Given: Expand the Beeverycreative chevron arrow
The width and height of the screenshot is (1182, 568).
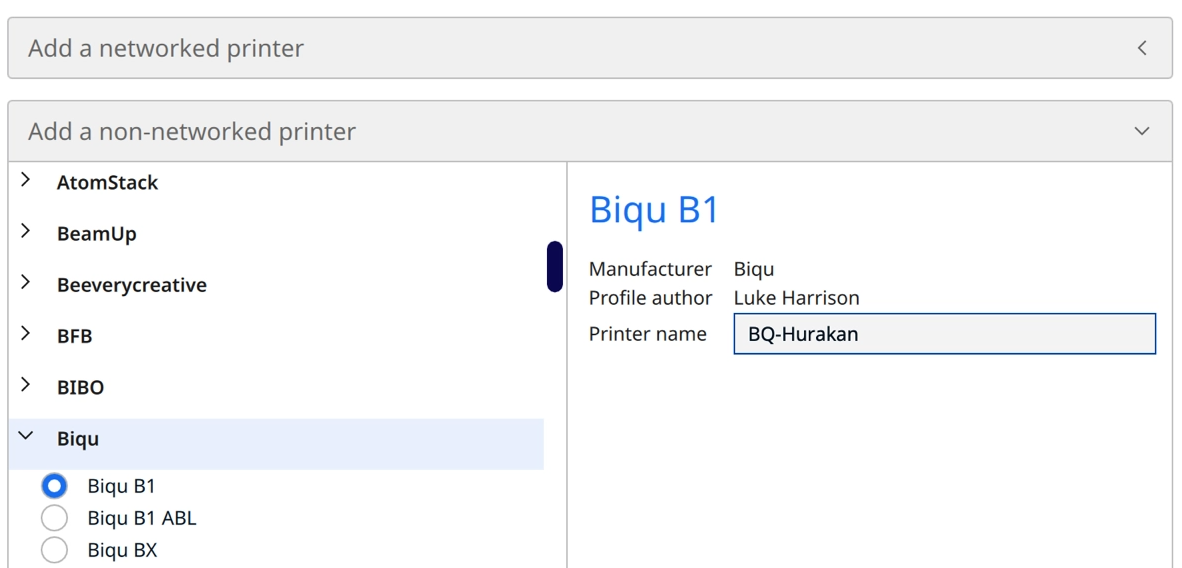Looking at the screenshot, I should point(26,283).
